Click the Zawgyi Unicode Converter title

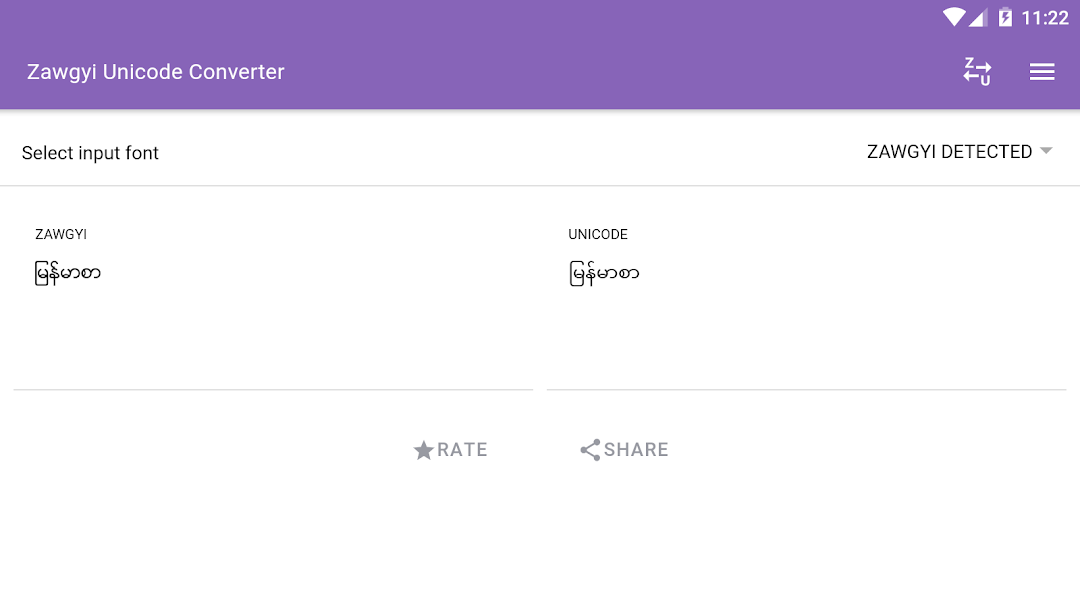[156, 72]
